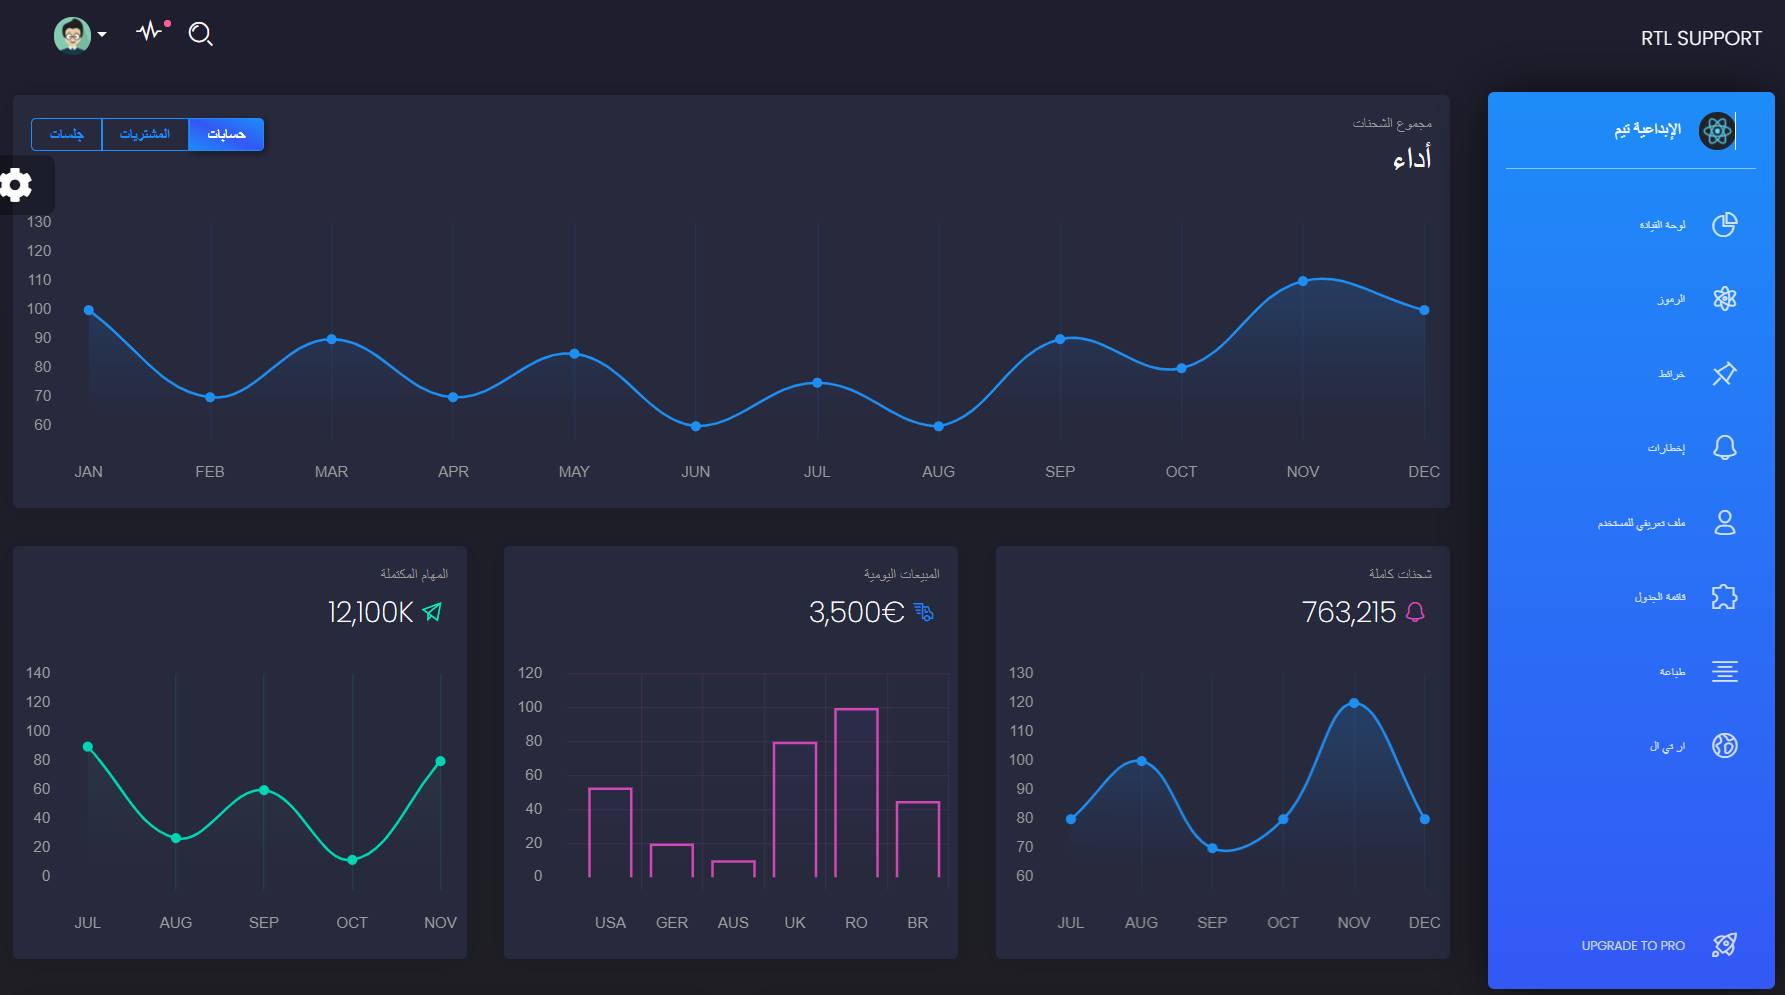Image resolution: width=1785 pixels, height=995 pixels.
Task: Open the settings gear panel
Action: pyautogui.click(x=16, y=184)
